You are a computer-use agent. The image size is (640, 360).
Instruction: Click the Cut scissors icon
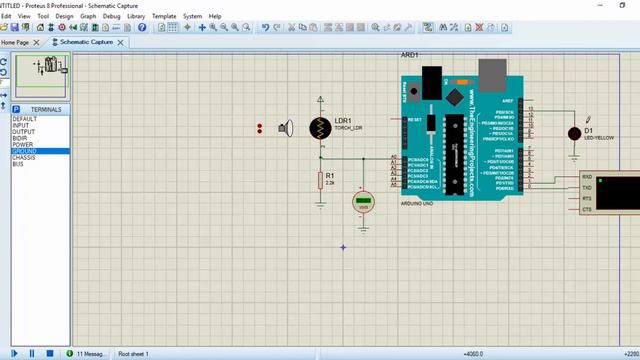pyautogui.click(x=291, y=27)
